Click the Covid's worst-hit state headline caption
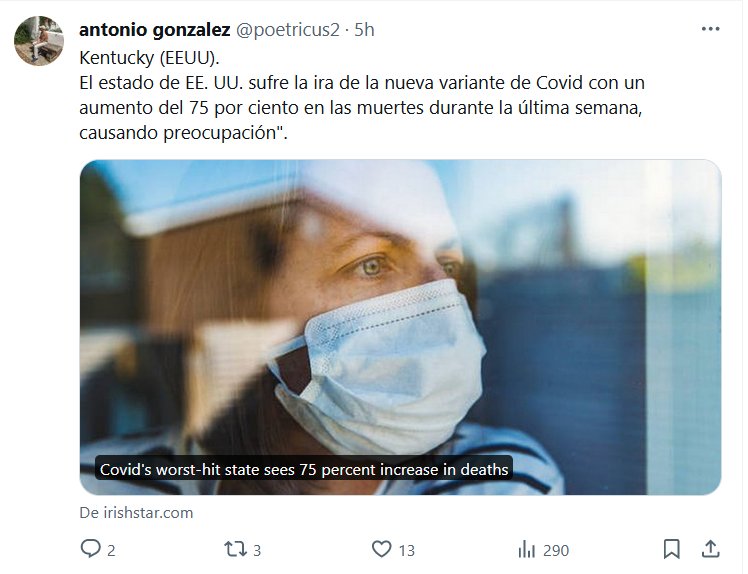This screenshot has width=748, height=574. [x=304, y=470]
